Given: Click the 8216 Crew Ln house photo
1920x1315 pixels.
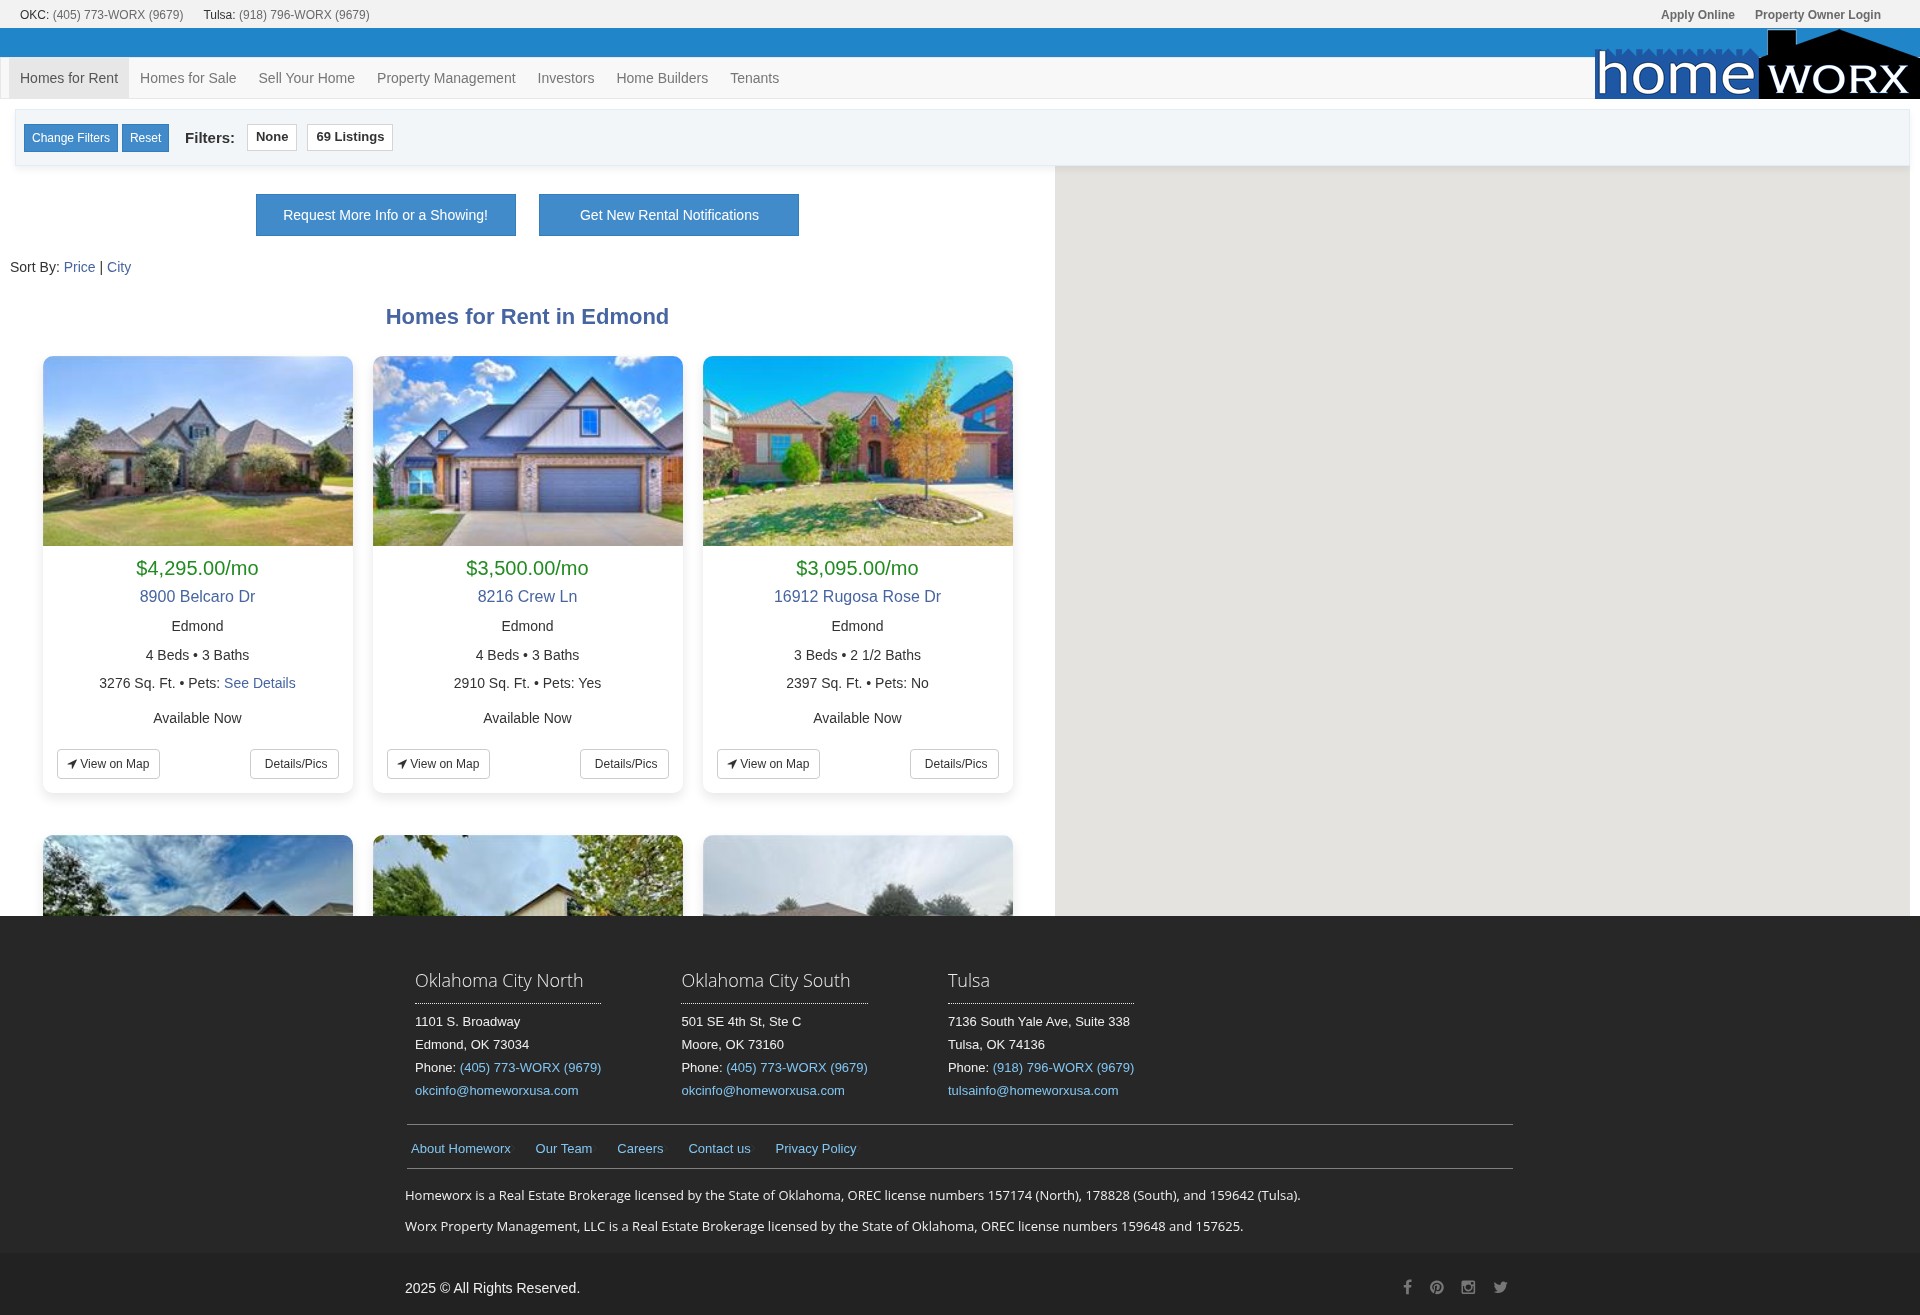Looking at the screenshot, I should 528,451.
